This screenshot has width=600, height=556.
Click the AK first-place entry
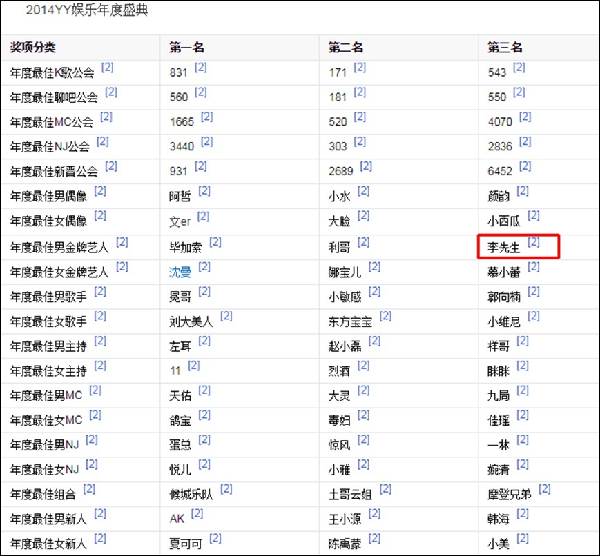[177, 519]
